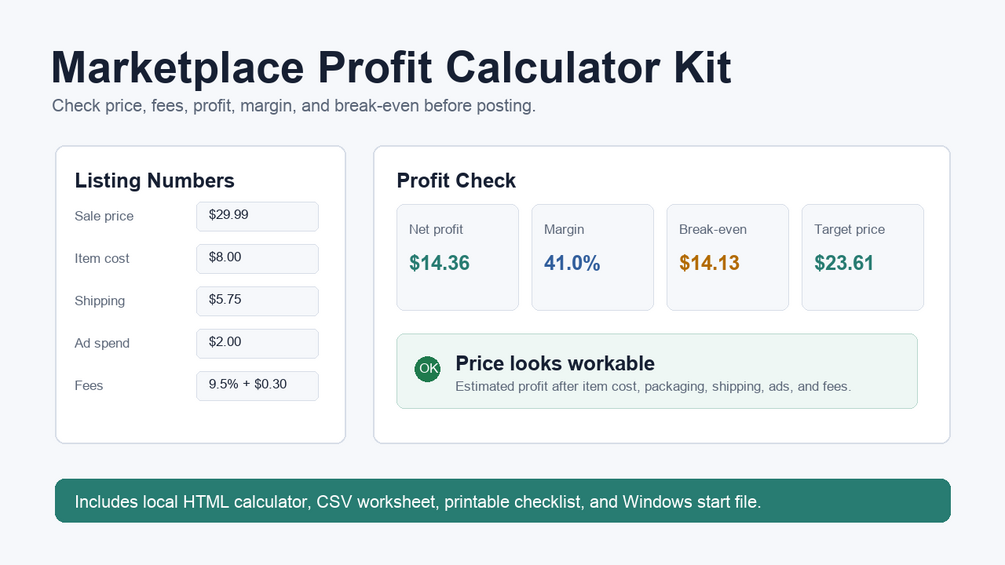Click the green OK status icon

pyautogui.click(x=428, y=369)
